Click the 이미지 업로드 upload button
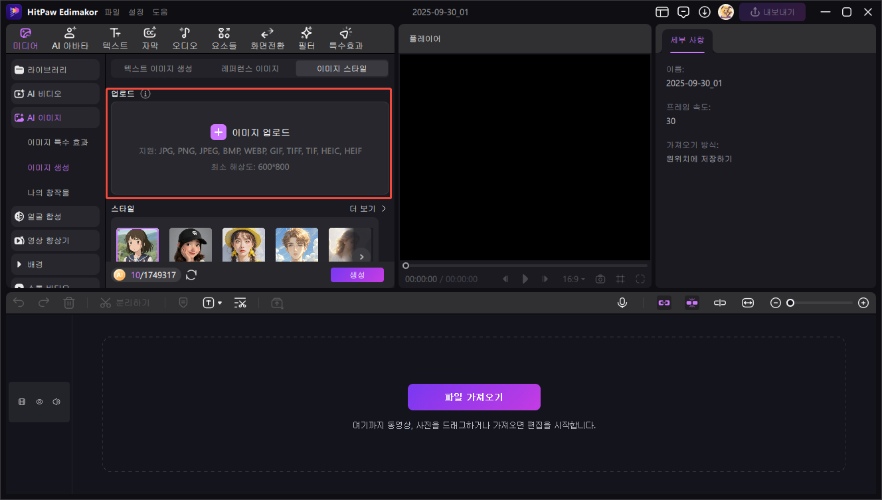Viewport: 882px width, 500px height. 250,132
